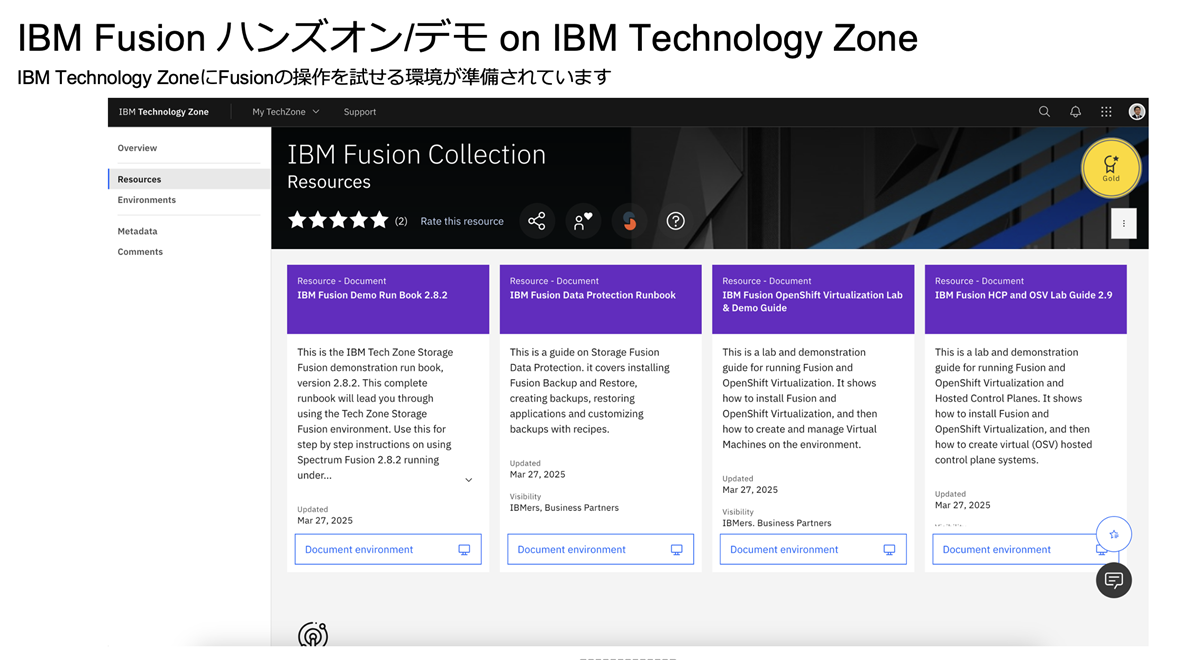Open Document environment for HCP and OSV Guide
Screen dimensions: 1200x660
coord(1025,549)
